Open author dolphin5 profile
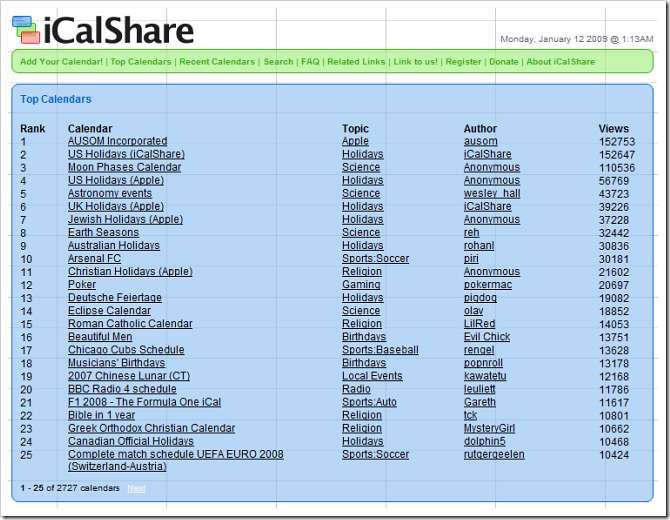The height and width of the screenshot is (520, 670). (485, 441)
